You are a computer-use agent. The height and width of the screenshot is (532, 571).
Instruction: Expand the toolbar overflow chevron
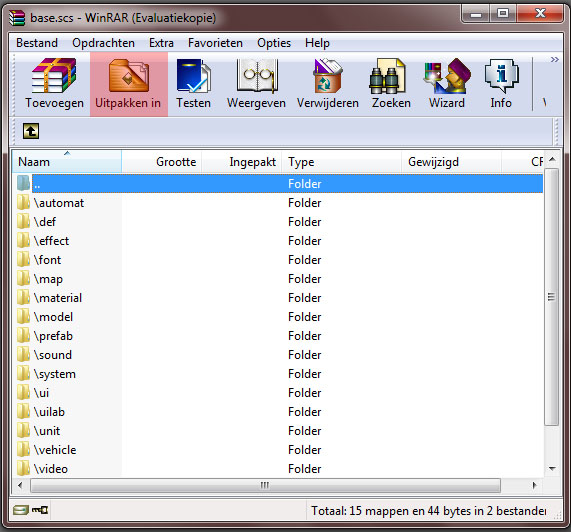[554, 59]
